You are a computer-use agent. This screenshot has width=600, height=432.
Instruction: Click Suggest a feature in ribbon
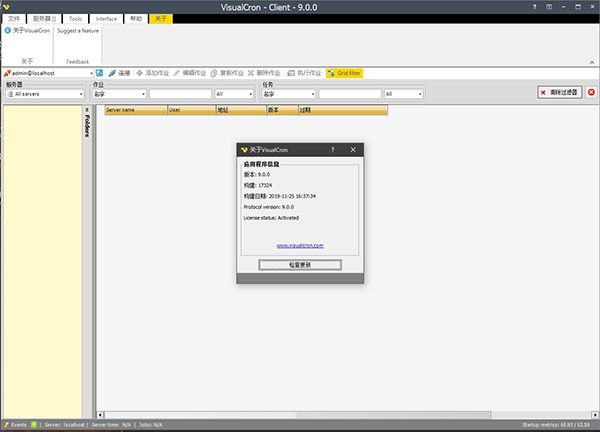click(78, 31)
